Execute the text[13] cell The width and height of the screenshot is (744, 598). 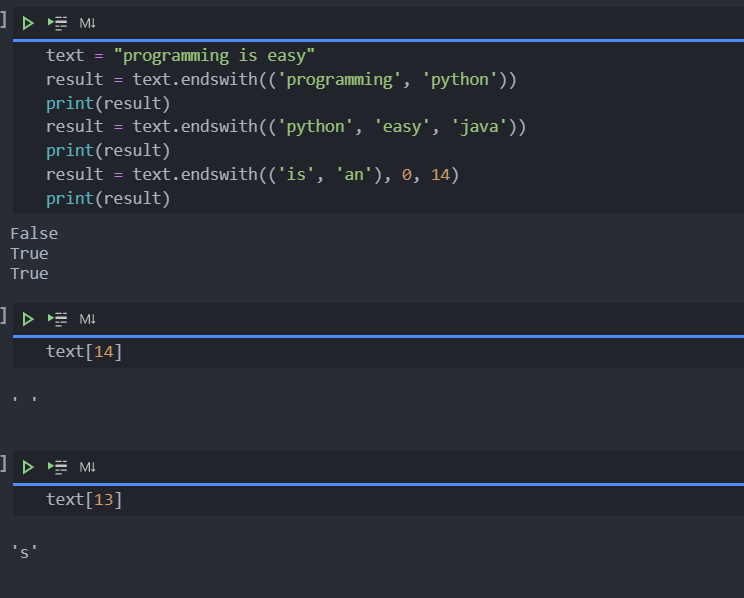28,467
